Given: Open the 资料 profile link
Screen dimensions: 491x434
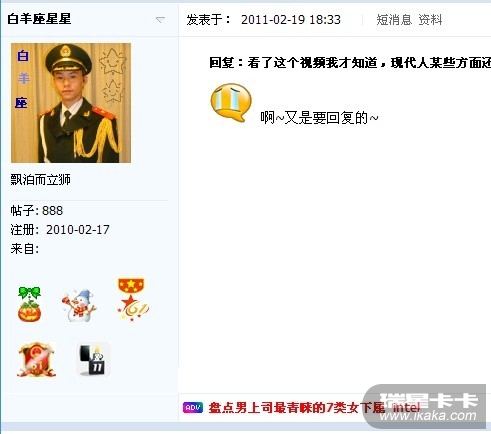Looking at the screenshot, I should tap(430, 20).
